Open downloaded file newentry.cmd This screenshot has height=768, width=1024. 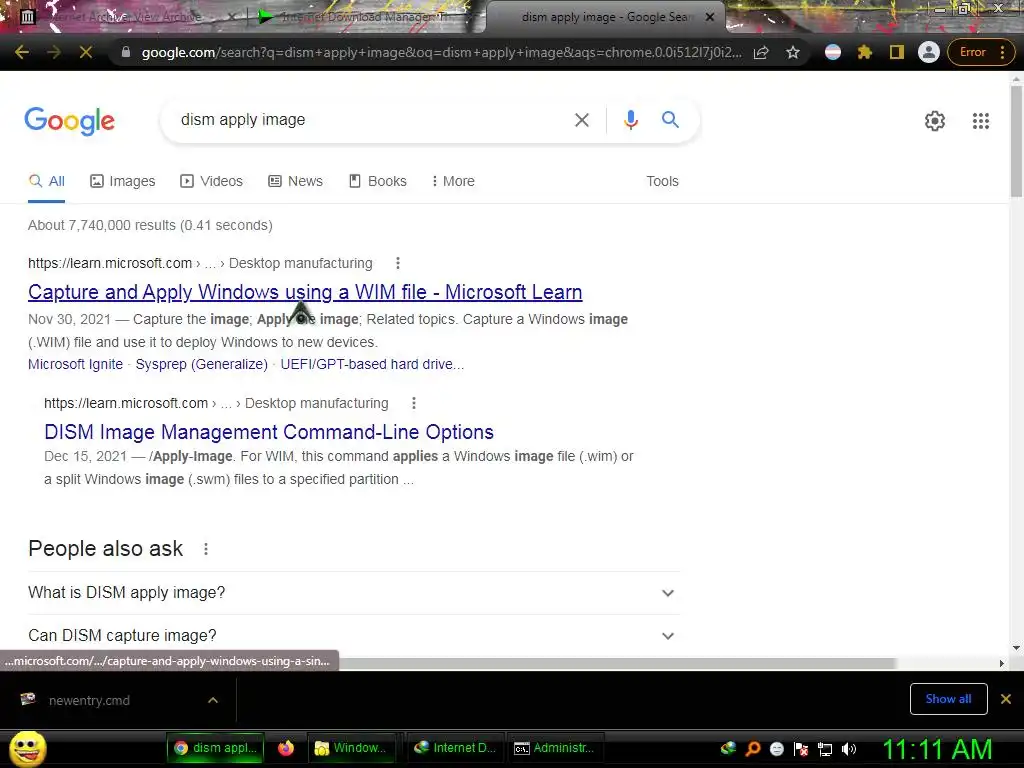[89, 701]
